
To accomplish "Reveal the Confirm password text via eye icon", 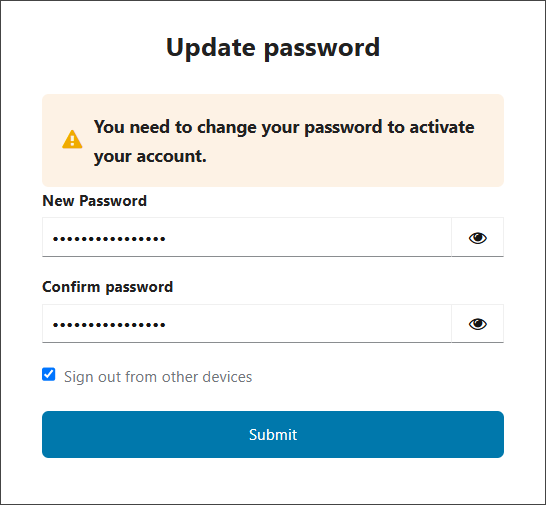I will (477, 324).
